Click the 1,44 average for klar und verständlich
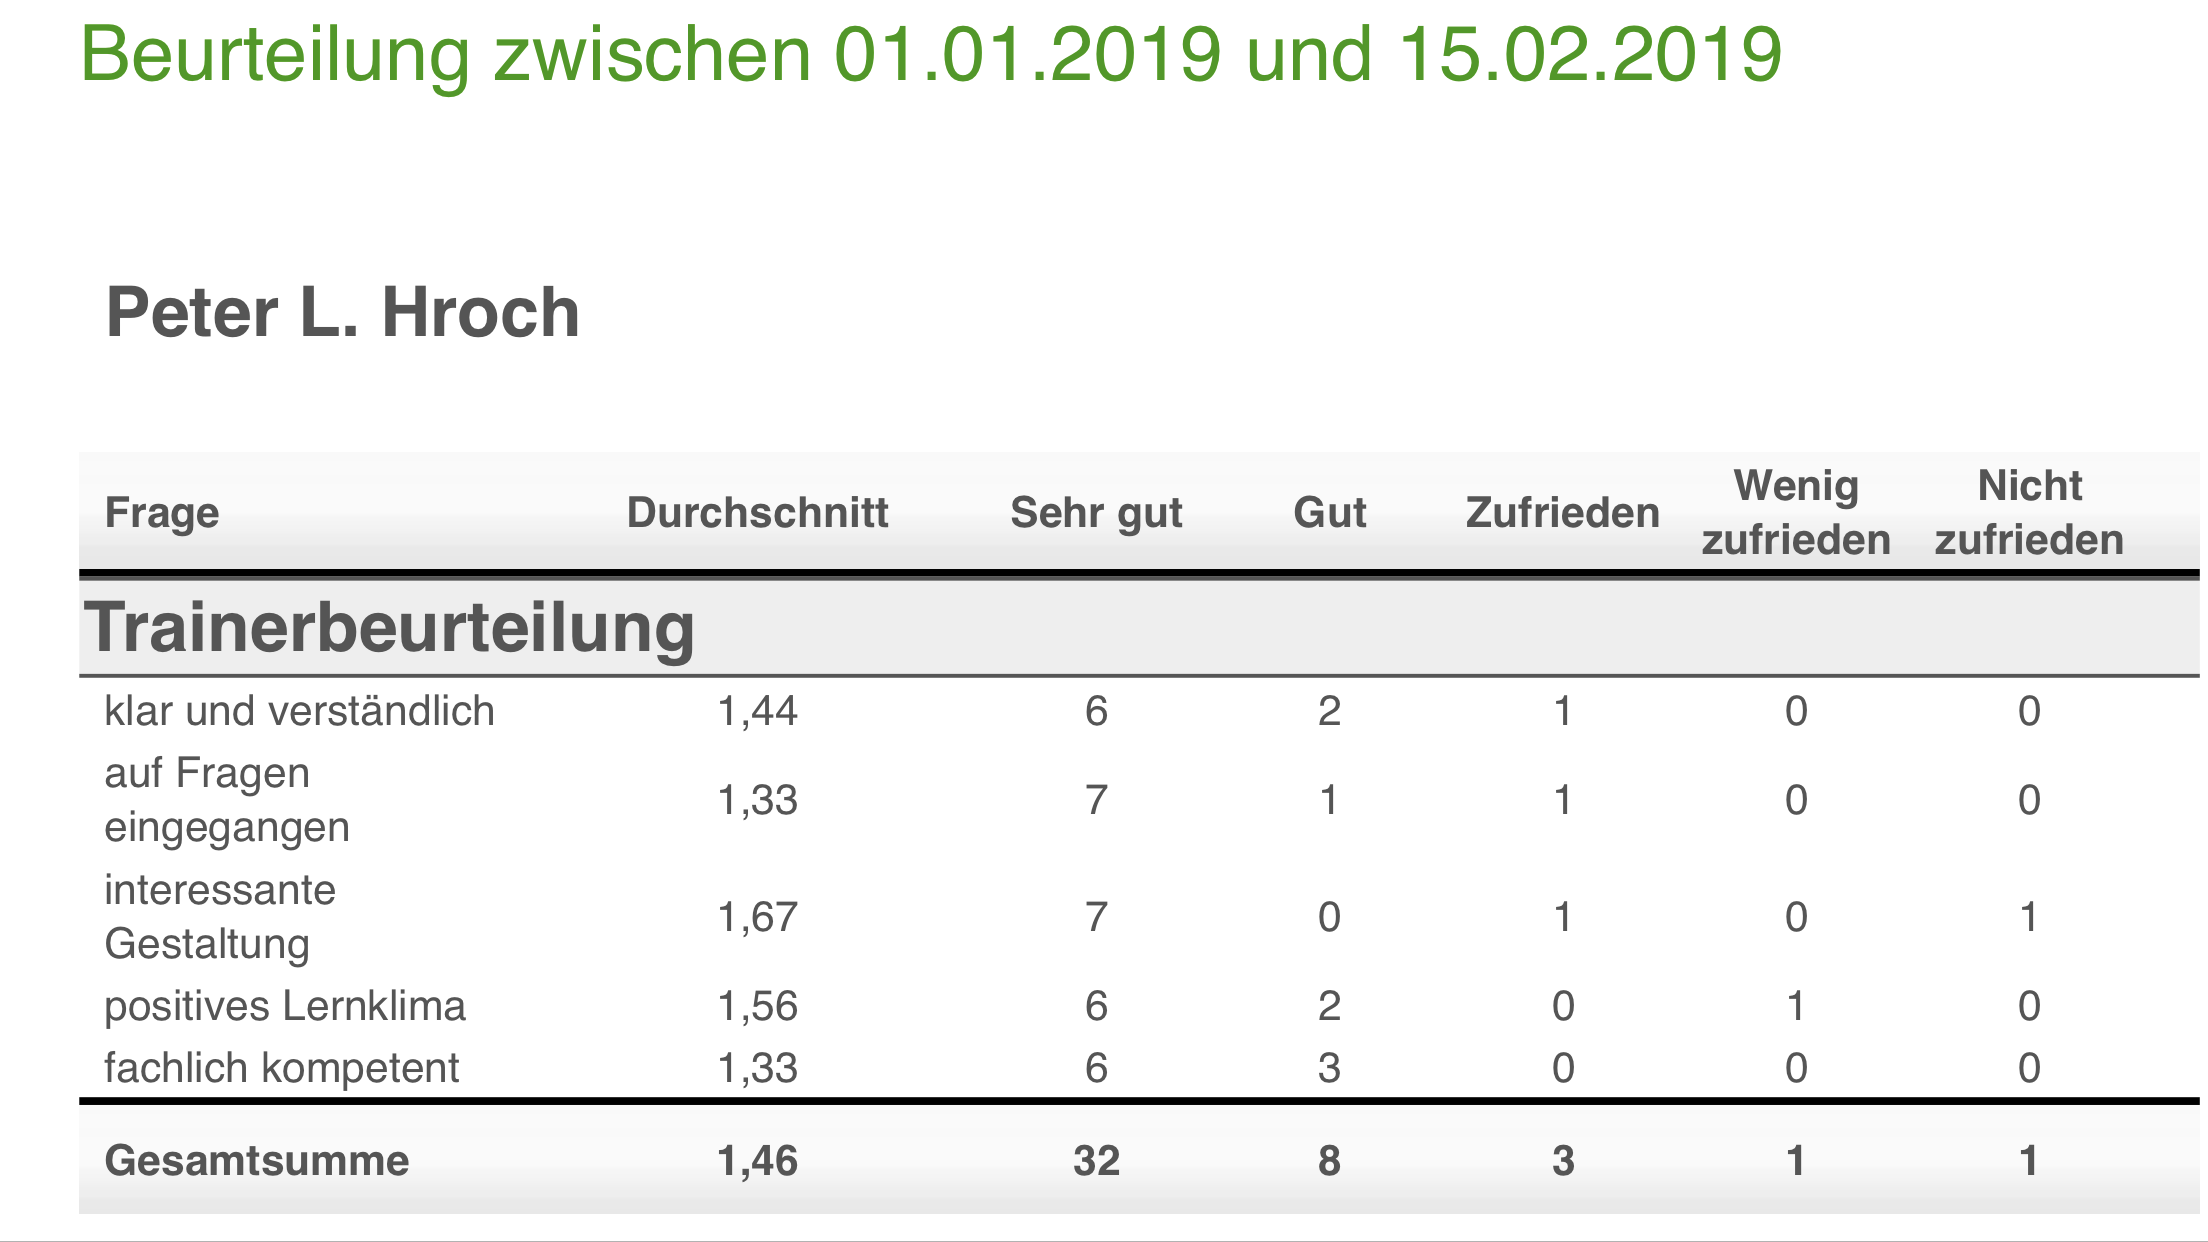Image resolution: width=2208 pixels, height=1242 pixels. (757, 711)
